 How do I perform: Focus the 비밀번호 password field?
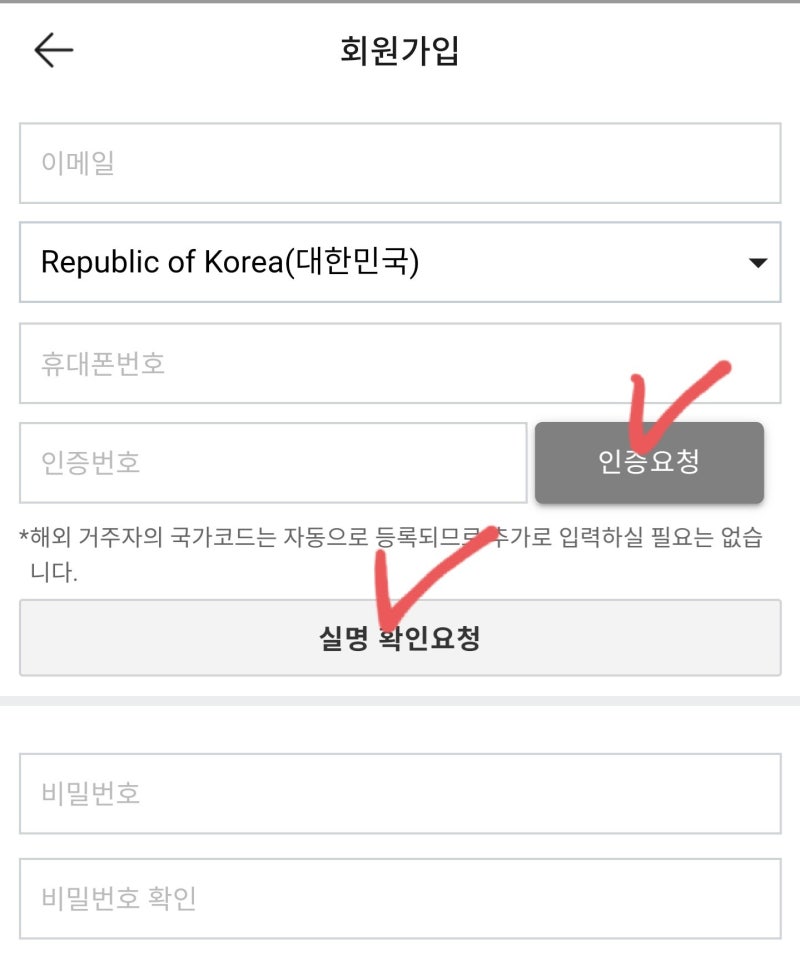coord(400,793)
